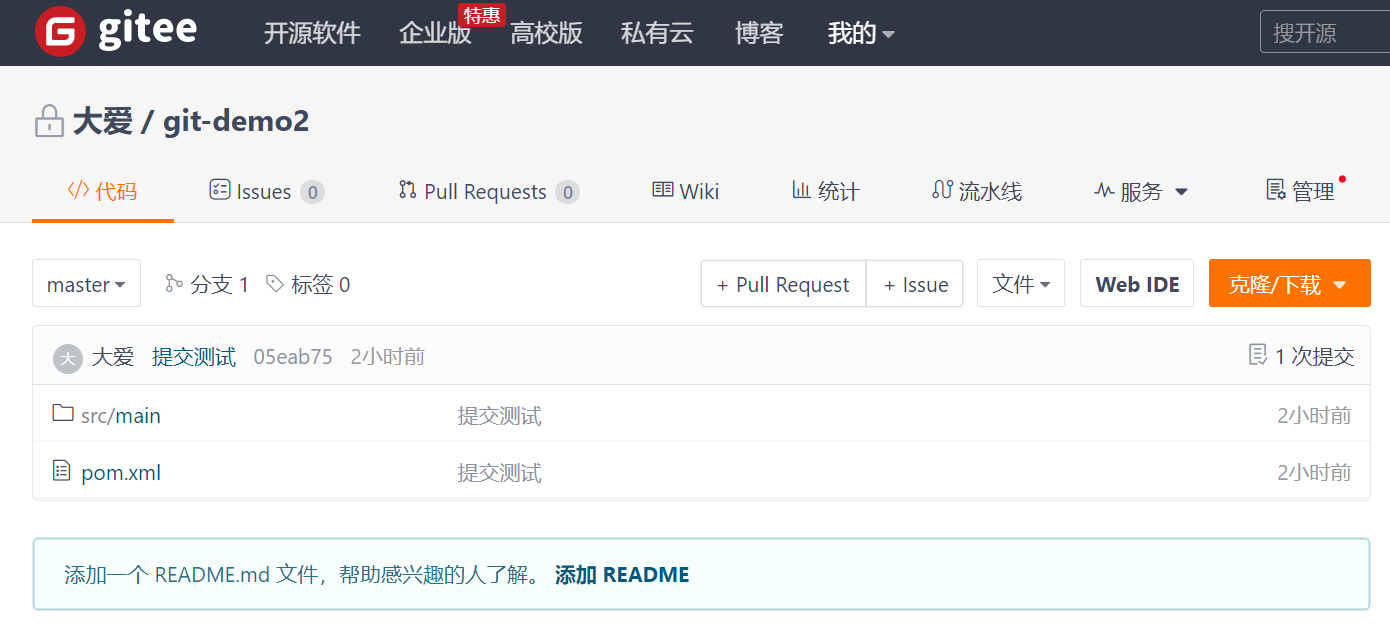The height and width of the screenshot is (626, 1390).
Task: Click the pom.xml file icon
Action: tap(62, 470)
